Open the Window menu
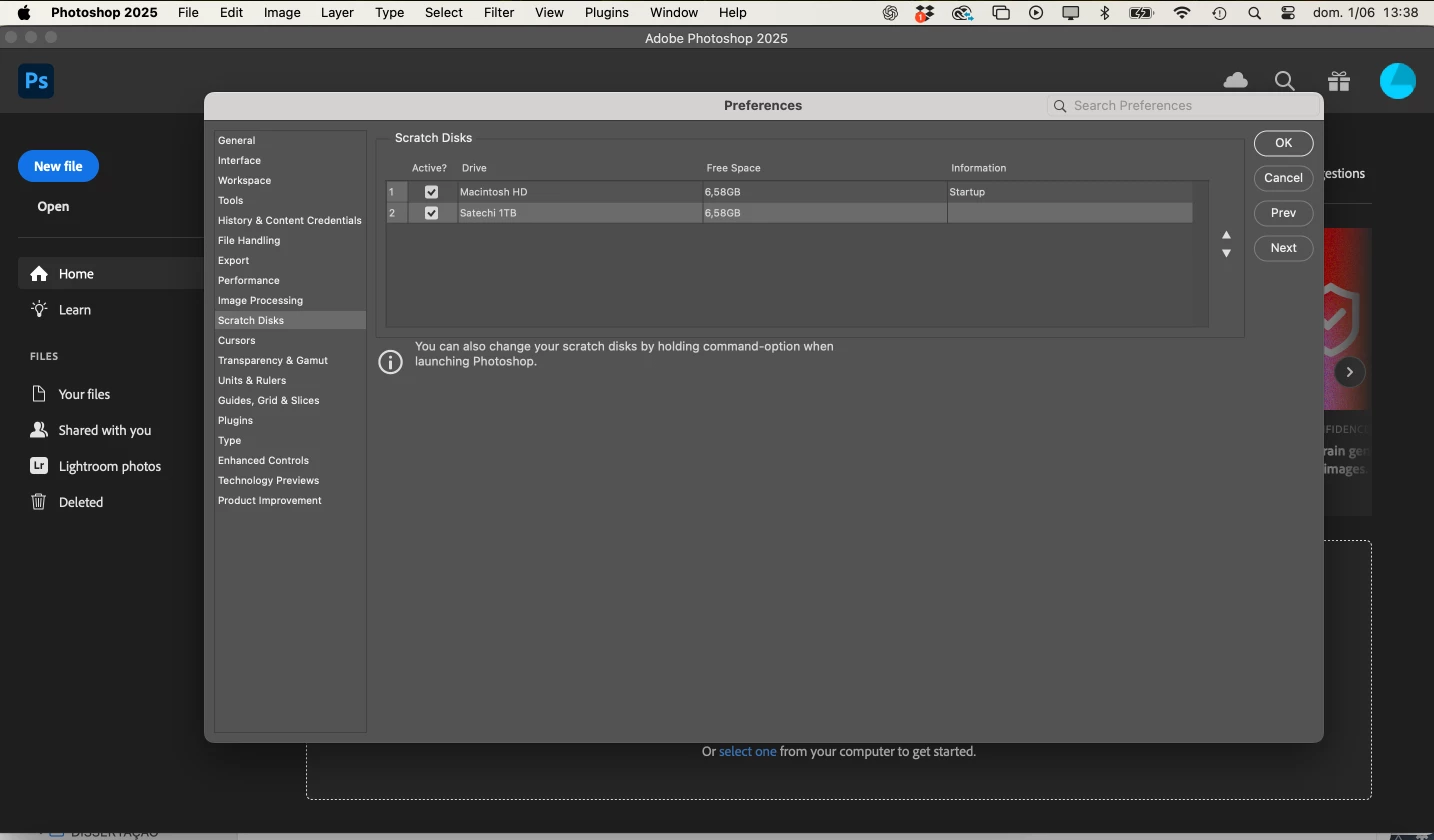Image resolution: width=1434 pixels, height=840 pixels. (x=673, y=13)
